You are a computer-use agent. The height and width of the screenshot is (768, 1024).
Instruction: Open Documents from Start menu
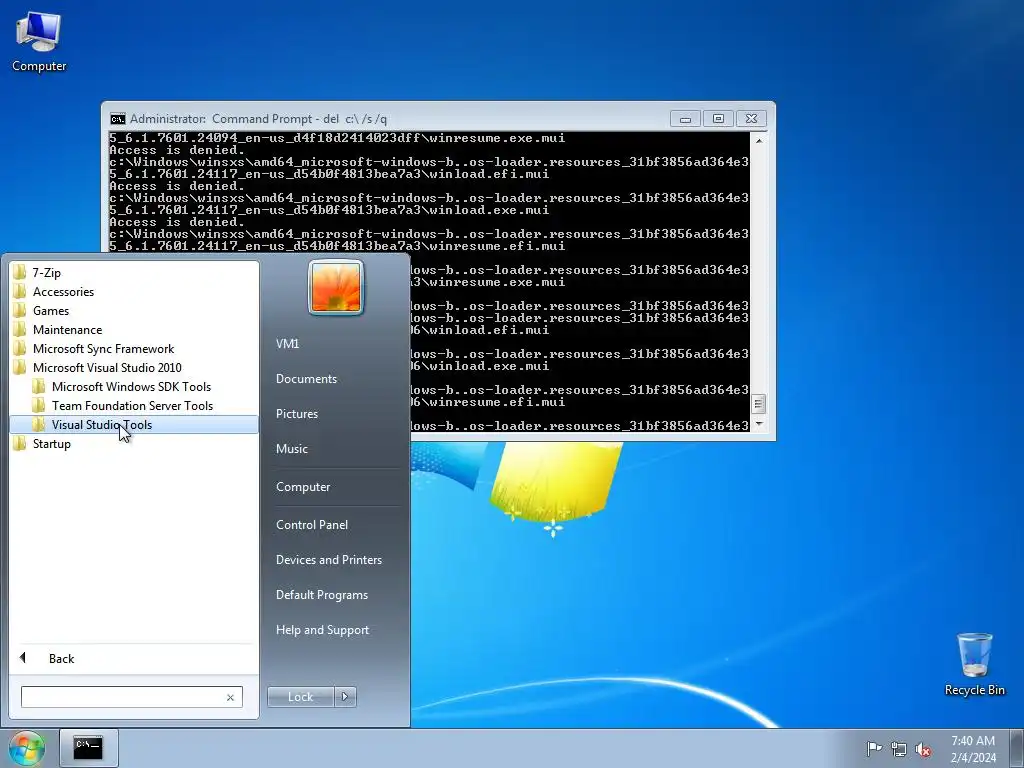306,379
